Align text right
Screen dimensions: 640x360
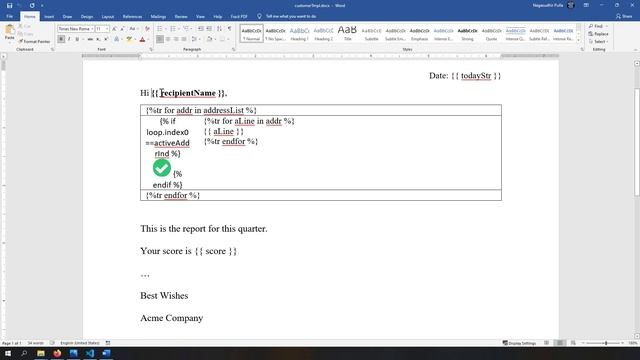point(176,39)
